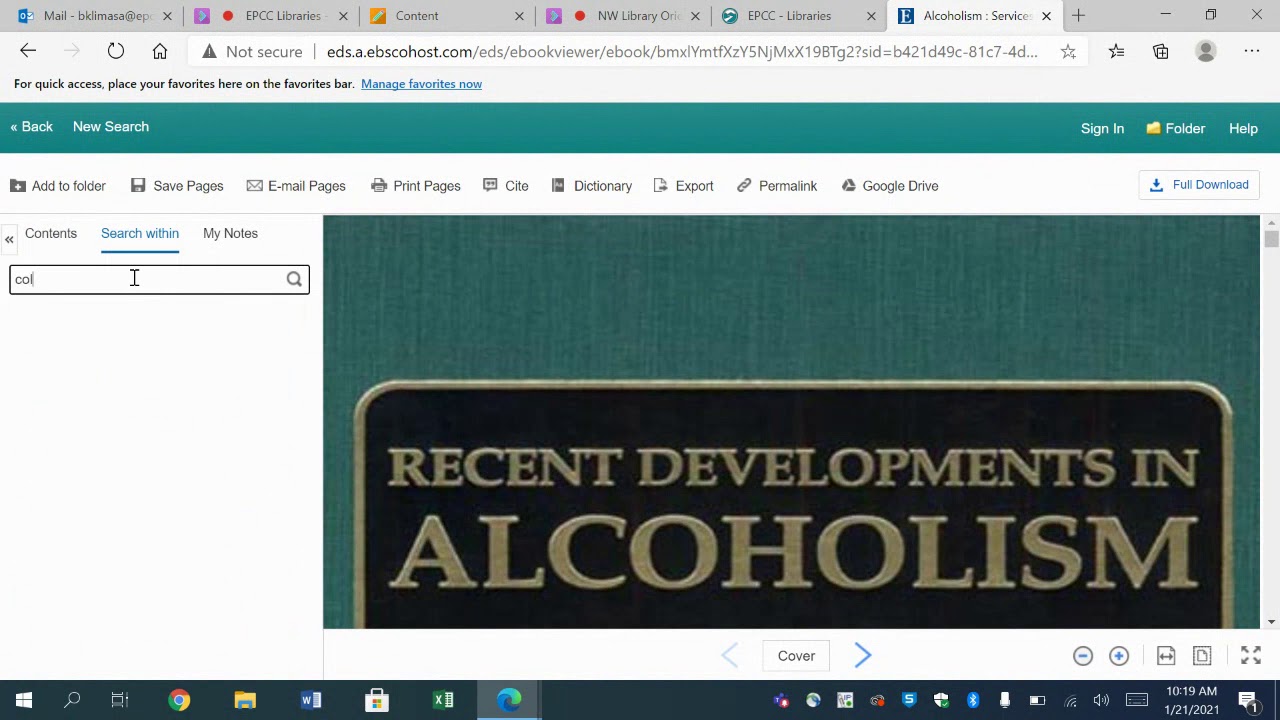Click Save Pages

pyautogui.click(x=177, y=186)
